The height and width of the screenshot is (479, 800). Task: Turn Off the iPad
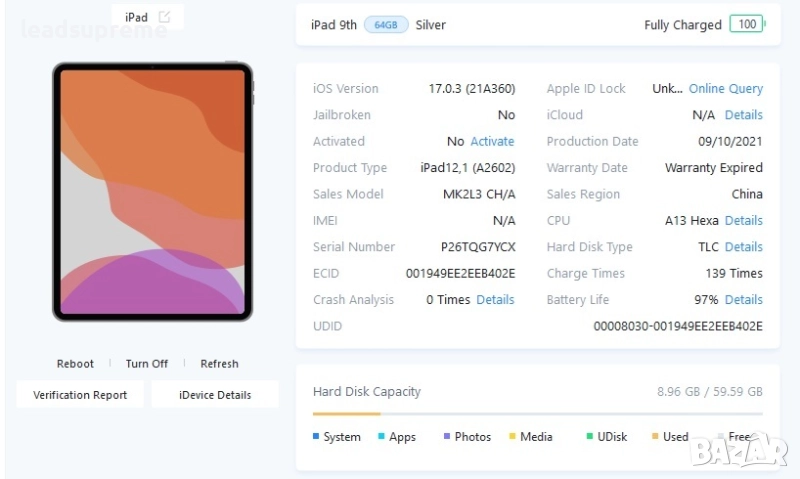click(x=147, y=364)
